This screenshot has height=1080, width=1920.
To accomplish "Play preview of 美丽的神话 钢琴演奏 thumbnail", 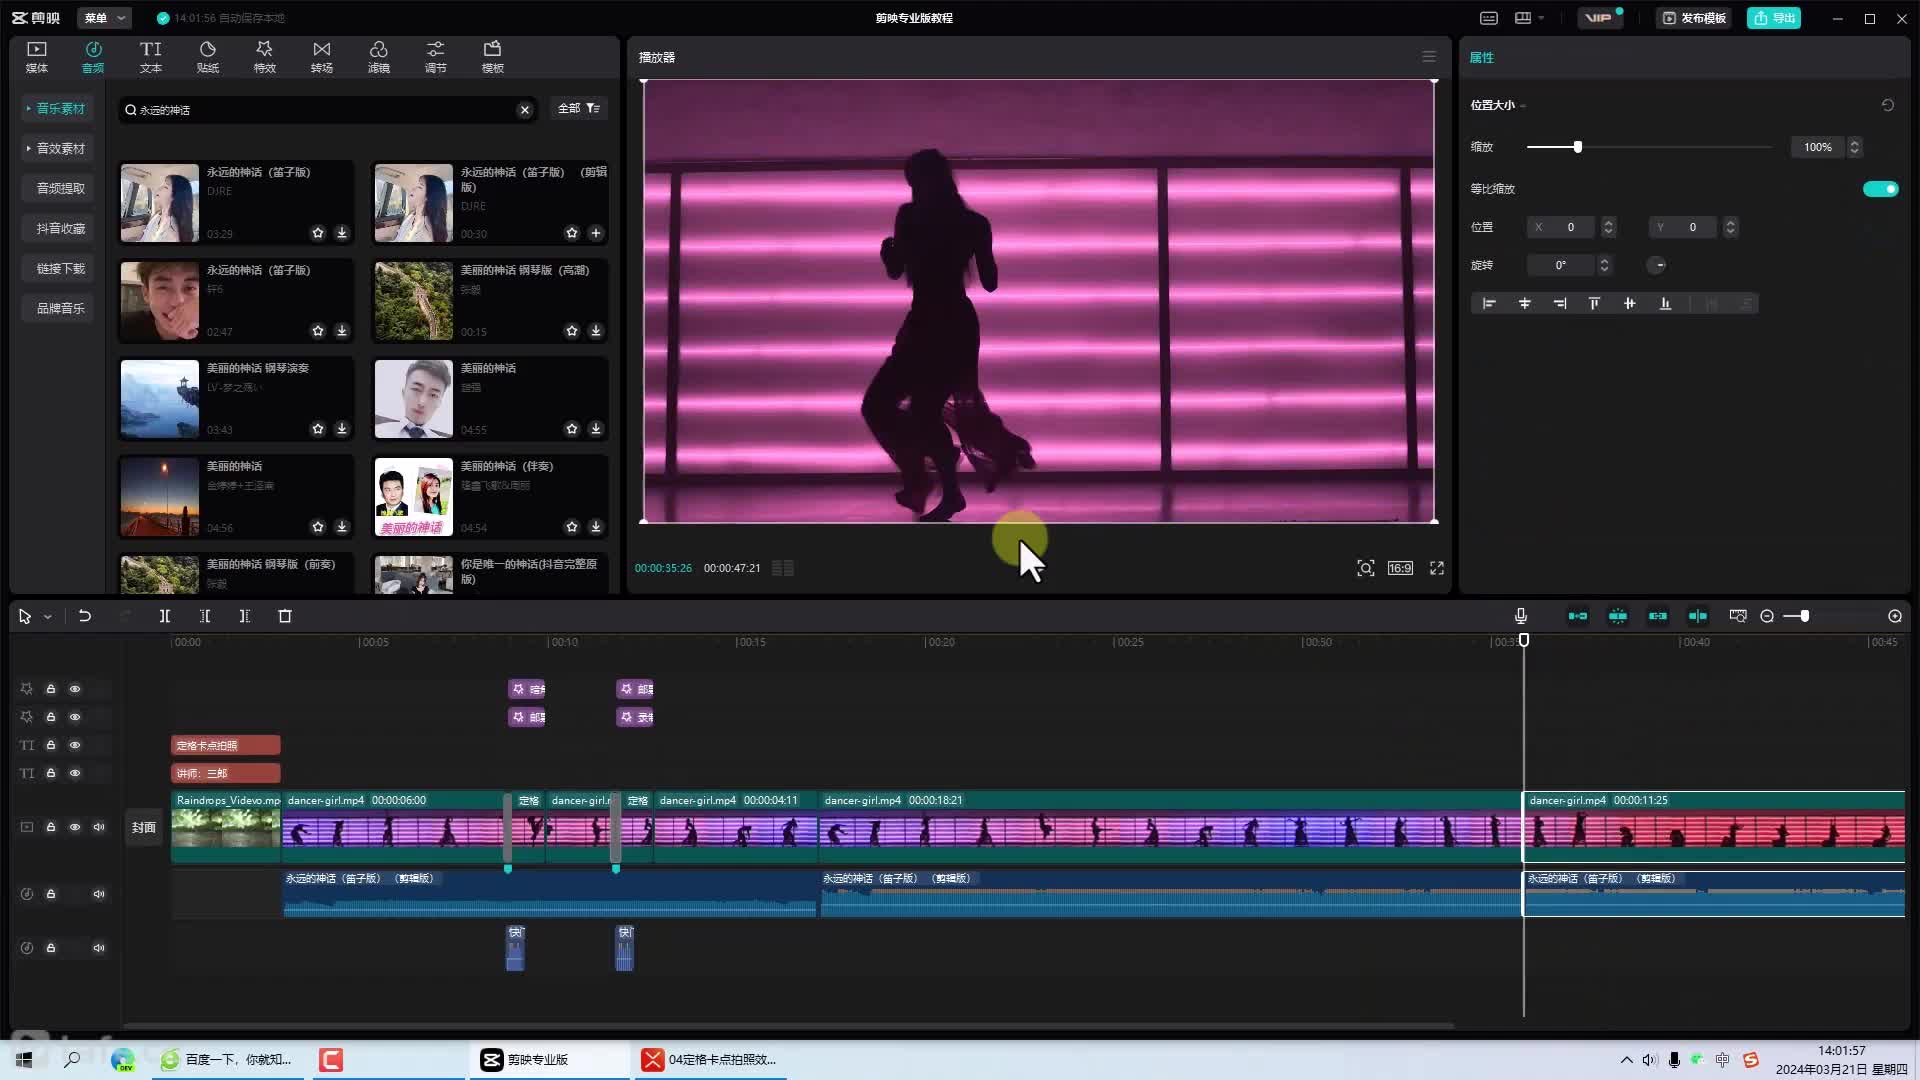I will click(159, 399).
